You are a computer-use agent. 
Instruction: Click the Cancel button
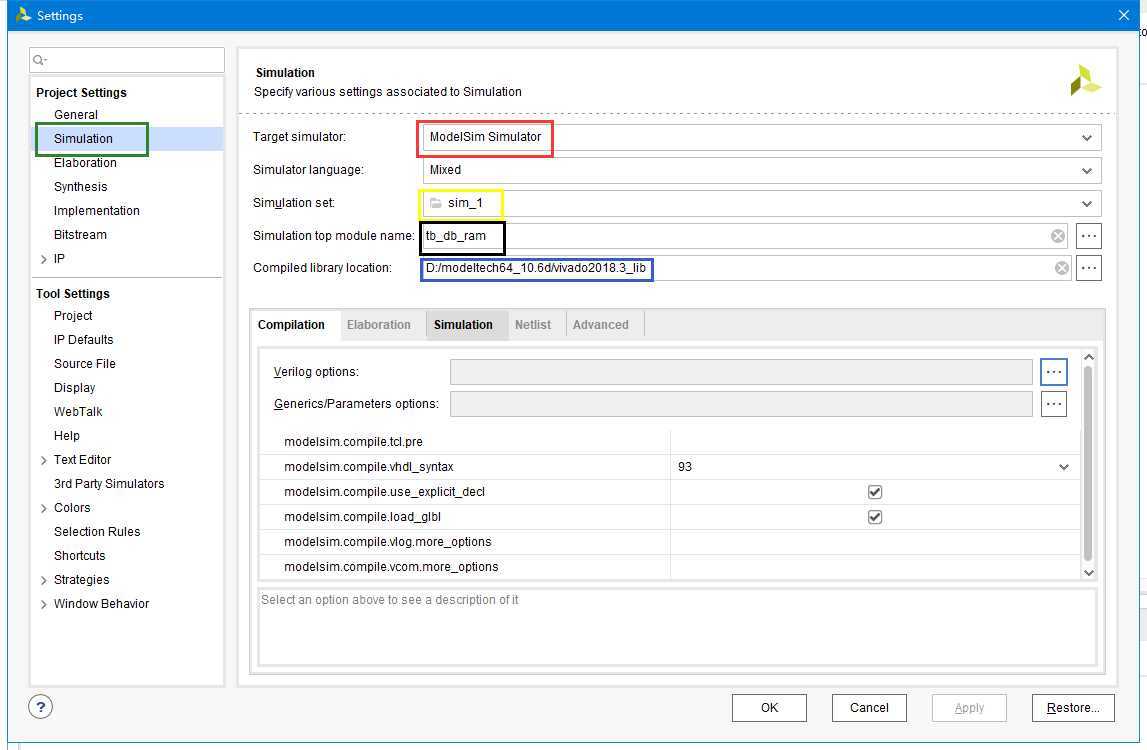tap(869, 708)
